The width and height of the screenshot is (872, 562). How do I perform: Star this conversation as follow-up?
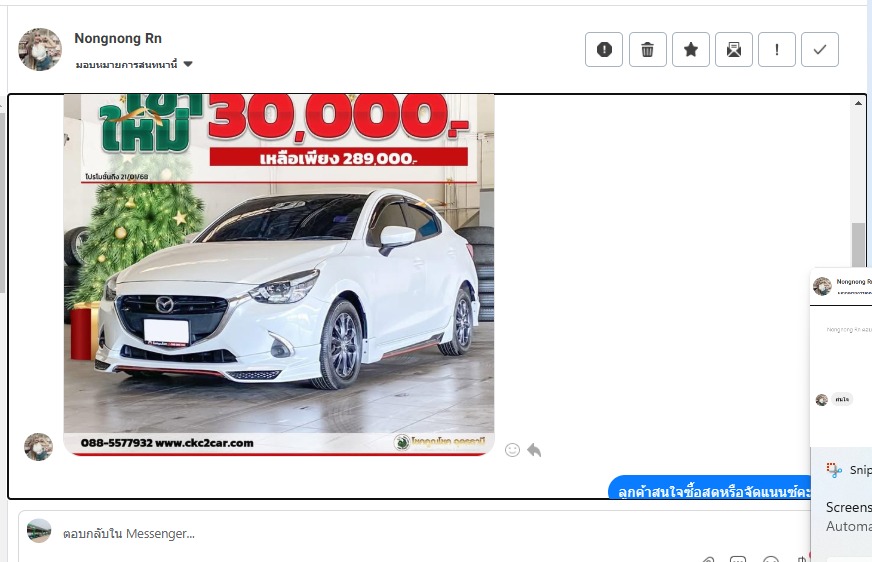[x=691, y=49]
